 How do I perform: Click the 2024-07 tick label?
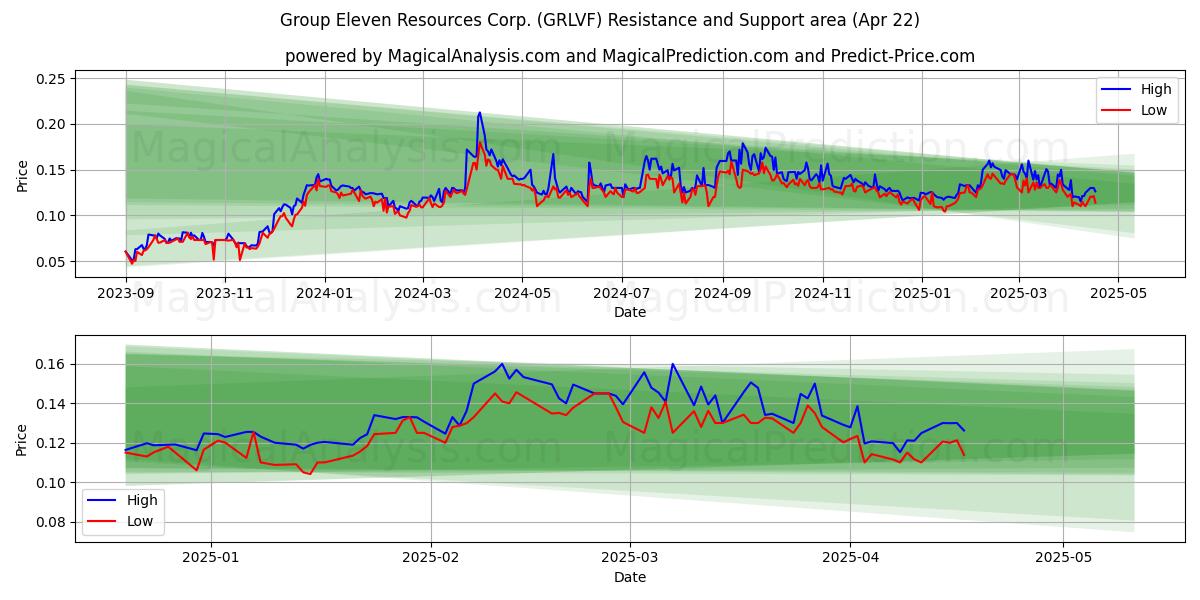coord(622,294)
